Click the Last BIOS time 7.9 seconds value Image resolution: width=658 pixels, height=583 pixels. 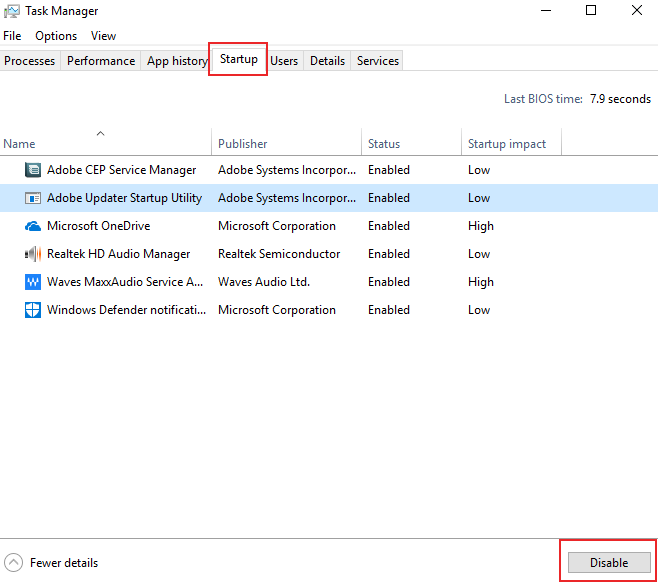click(x=620, y=99)
